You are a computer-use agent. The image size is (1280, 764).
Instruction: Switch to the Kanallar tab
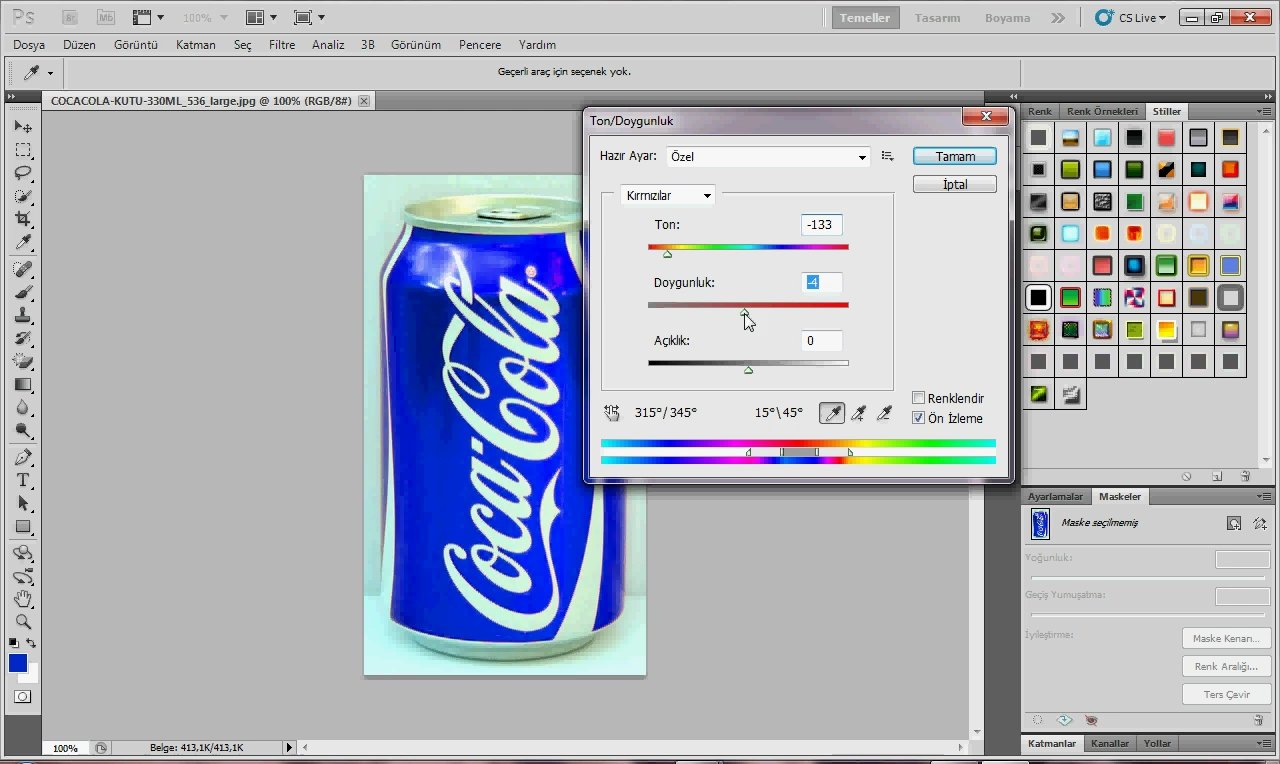tap(1109, 743)
